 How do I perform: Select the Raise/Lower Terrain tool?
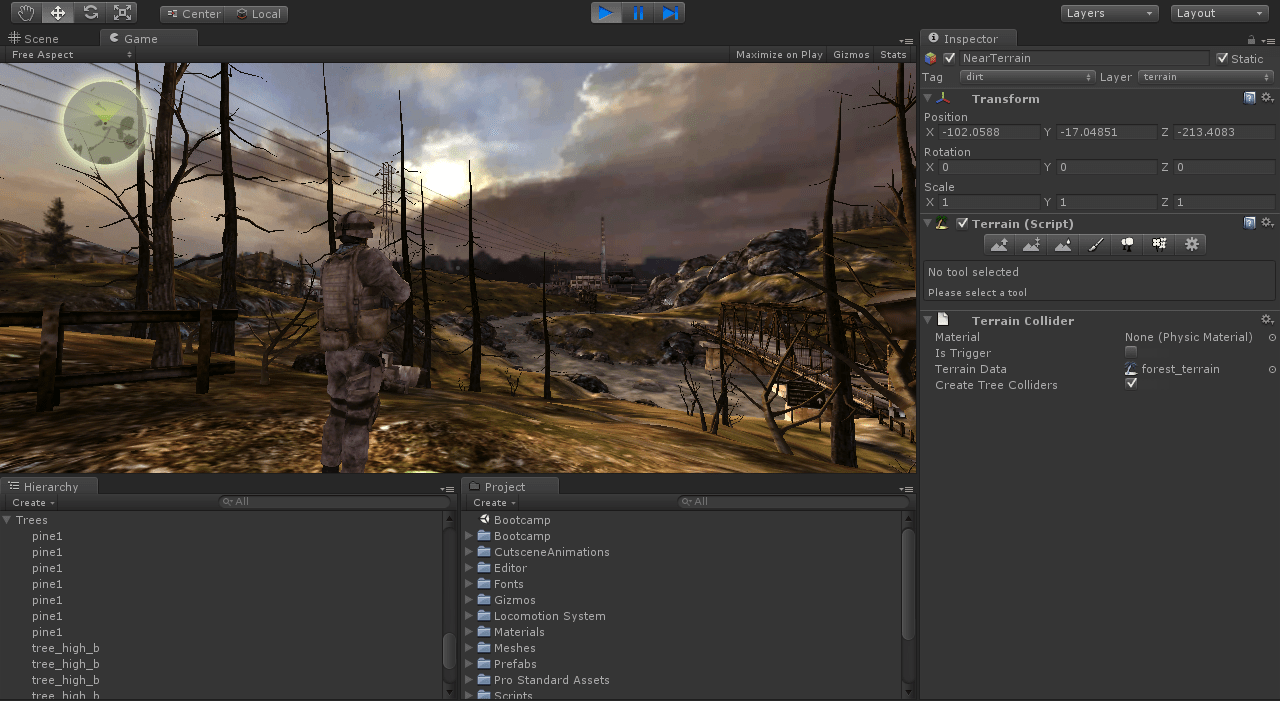point(999,244)
